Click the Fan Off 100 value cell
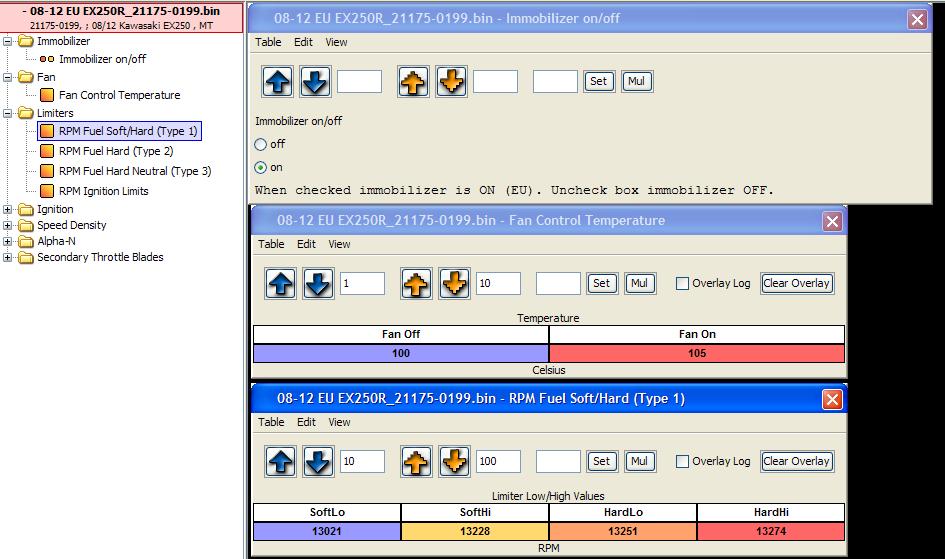 [x=401, y=354]
